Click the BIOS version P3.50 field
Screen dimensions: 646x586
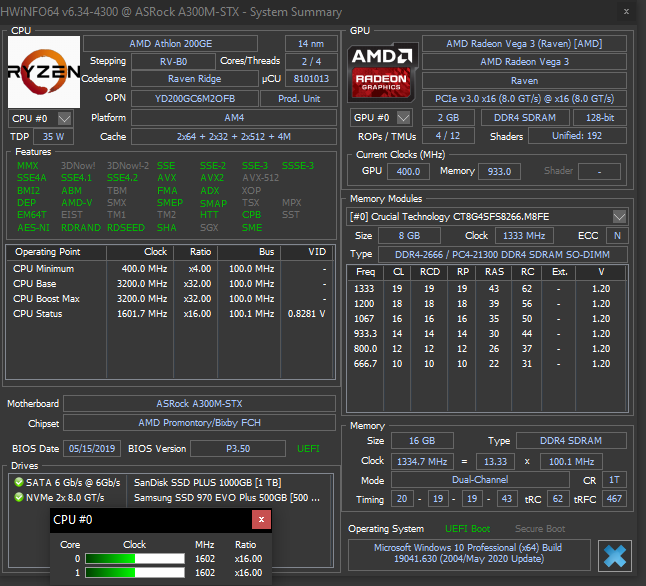point(238,449)
